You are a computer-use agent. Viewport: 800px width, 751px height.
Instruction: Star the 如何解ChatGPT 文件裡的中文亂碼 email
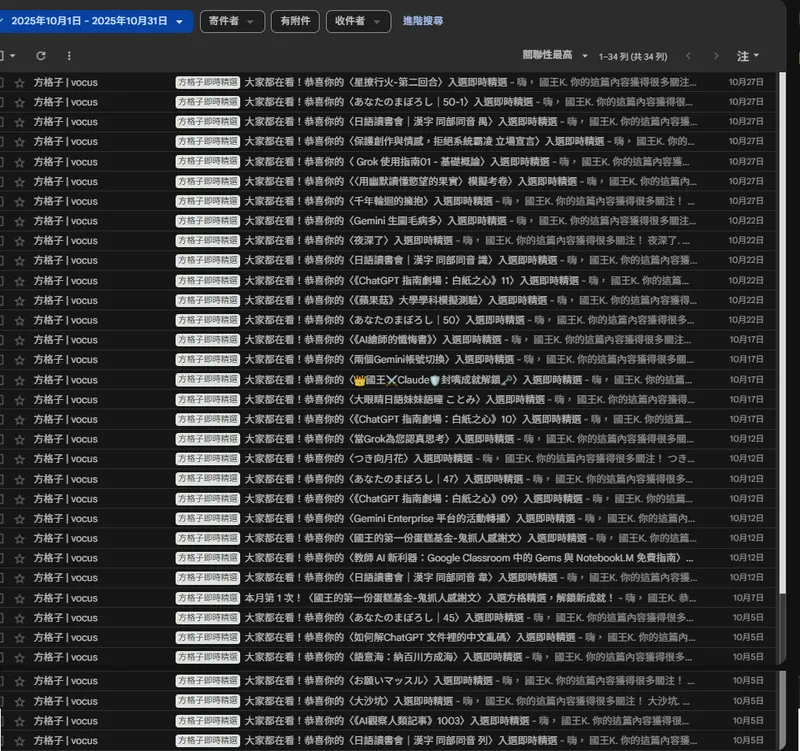tap(19, 638)
